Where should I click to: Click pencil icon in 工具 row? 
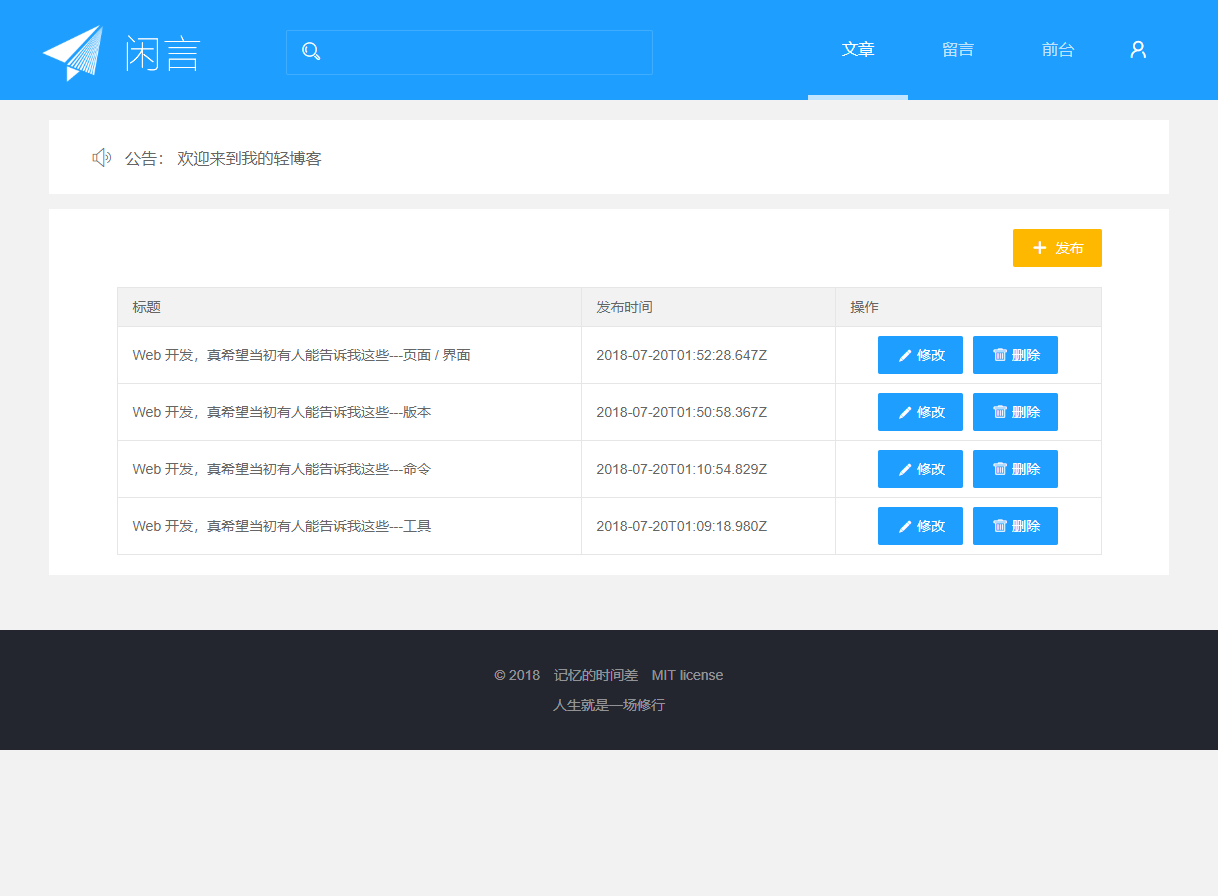click(905, 526)
